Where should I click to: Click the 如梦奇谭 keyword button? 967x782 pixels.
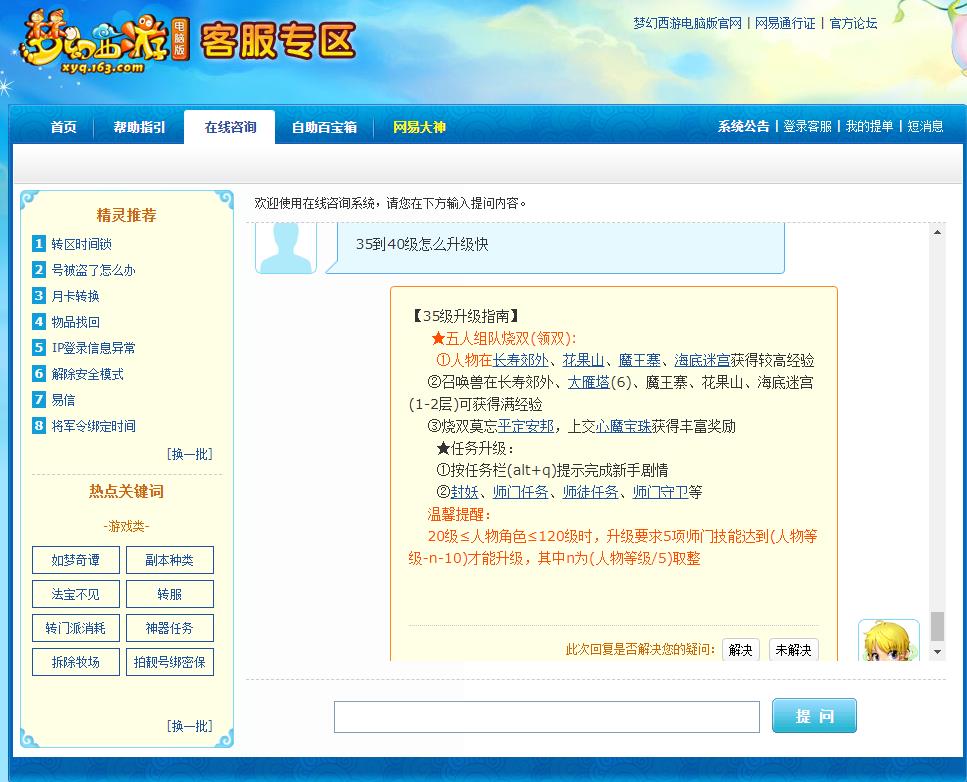click(75, 560)
